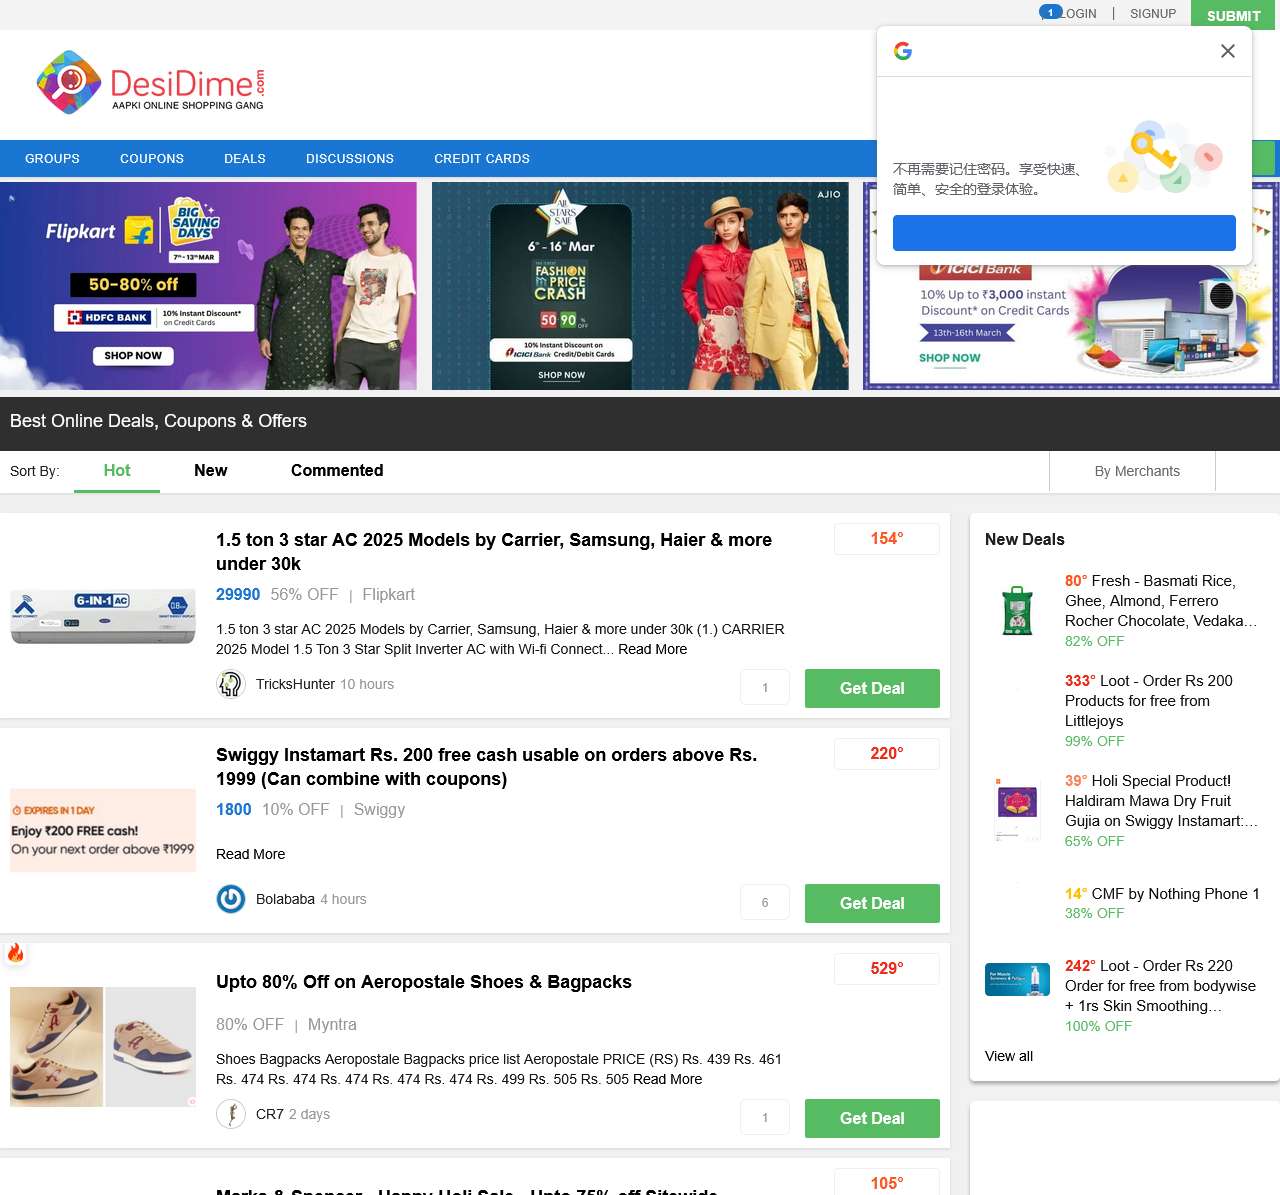
Task: Click the 154° vote score on the AC deal
Action: (x=887, y=539)
